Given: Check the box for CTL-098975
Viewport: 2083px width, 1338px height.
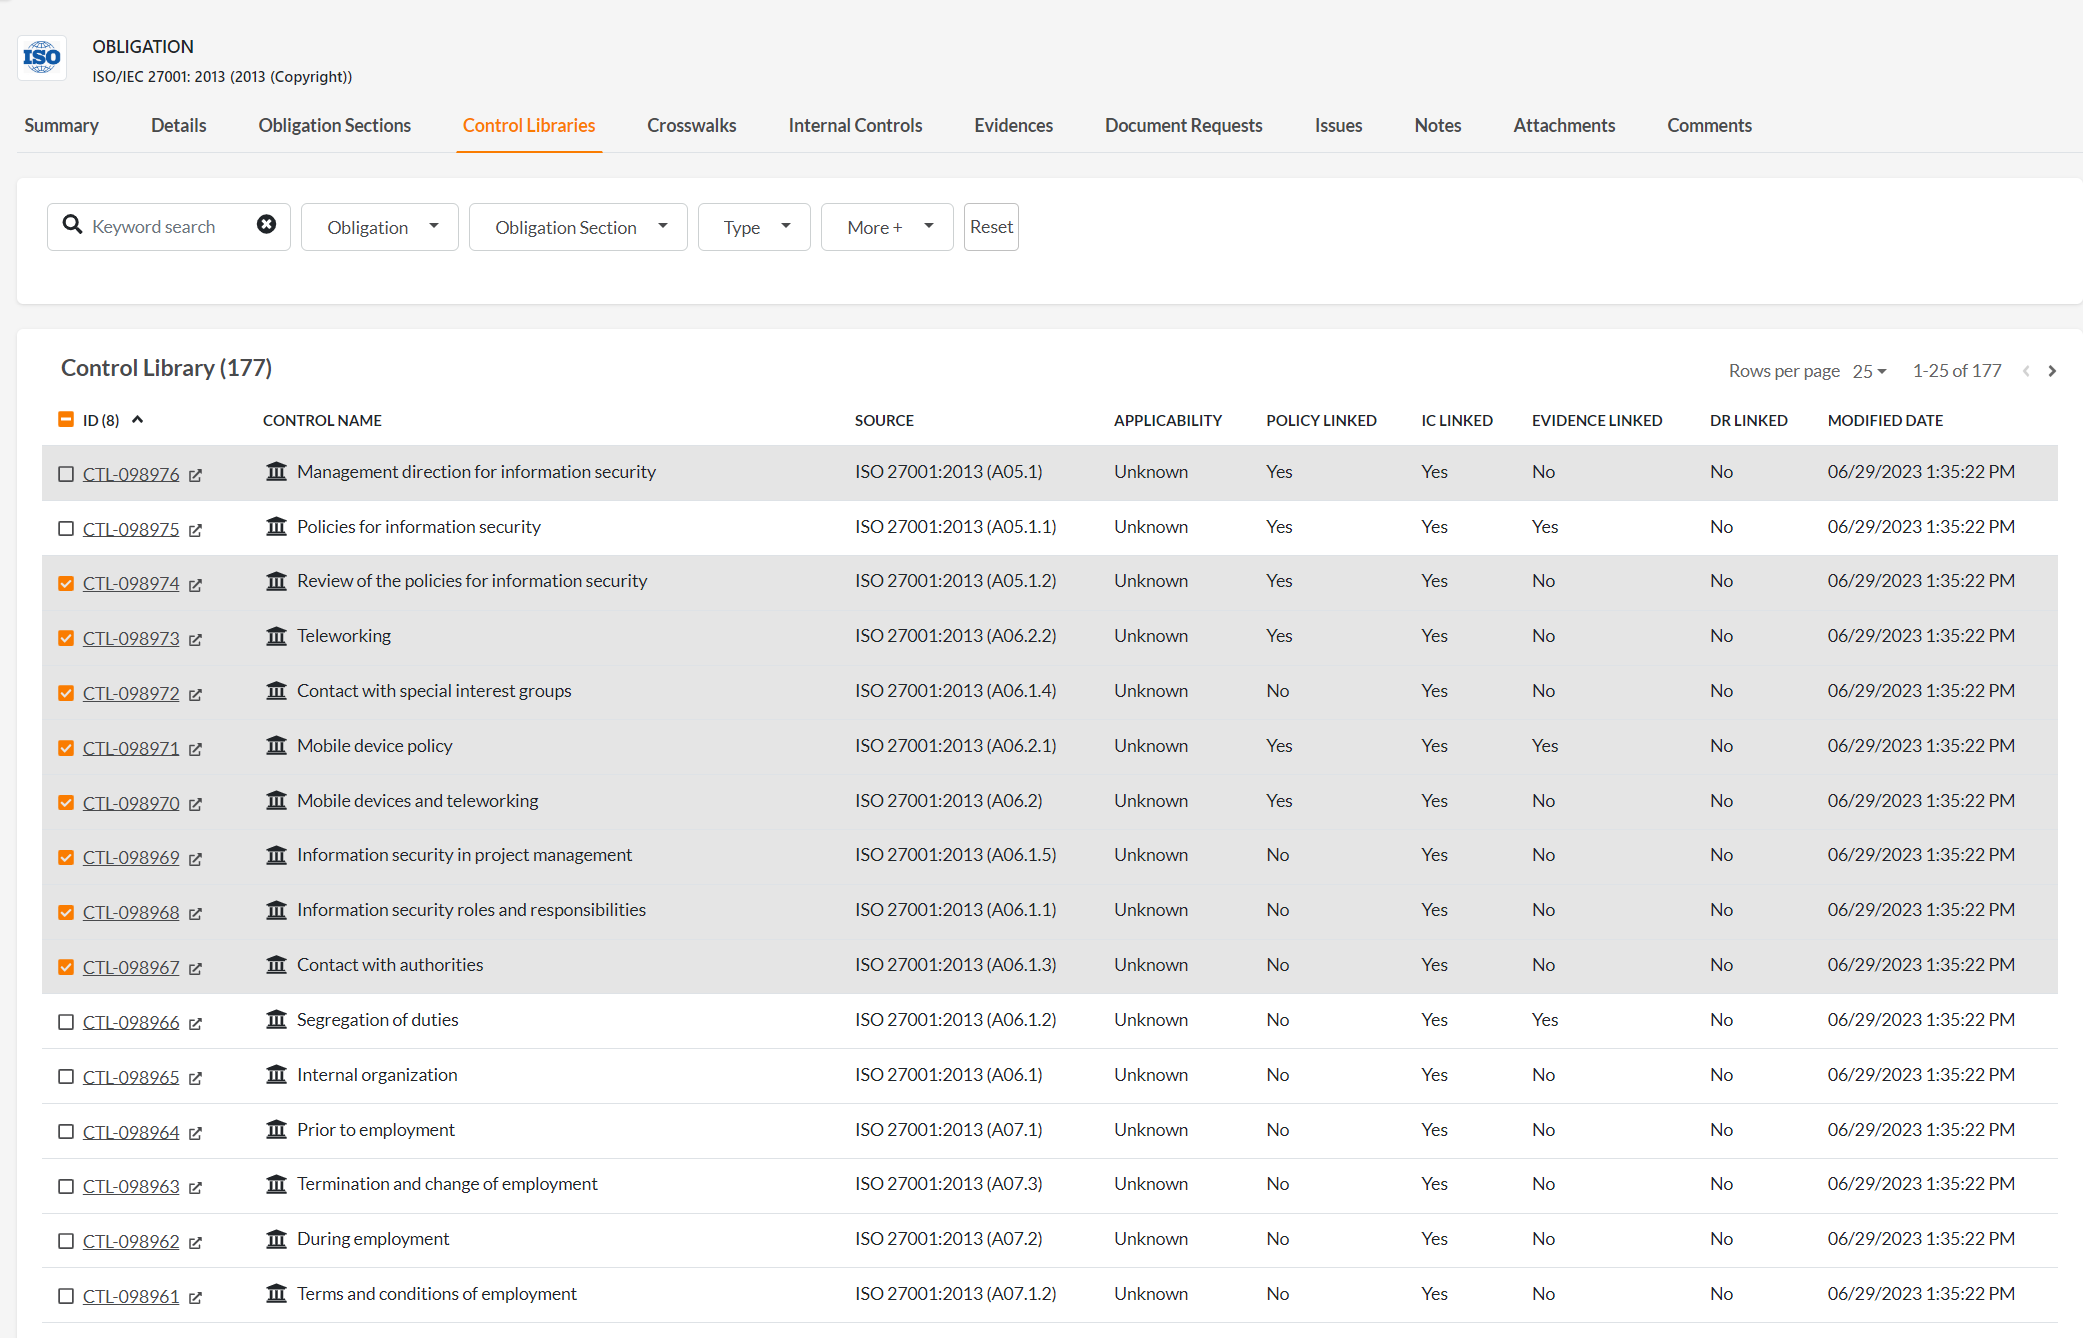Looking at the screenshot, I should coord(66,529).
